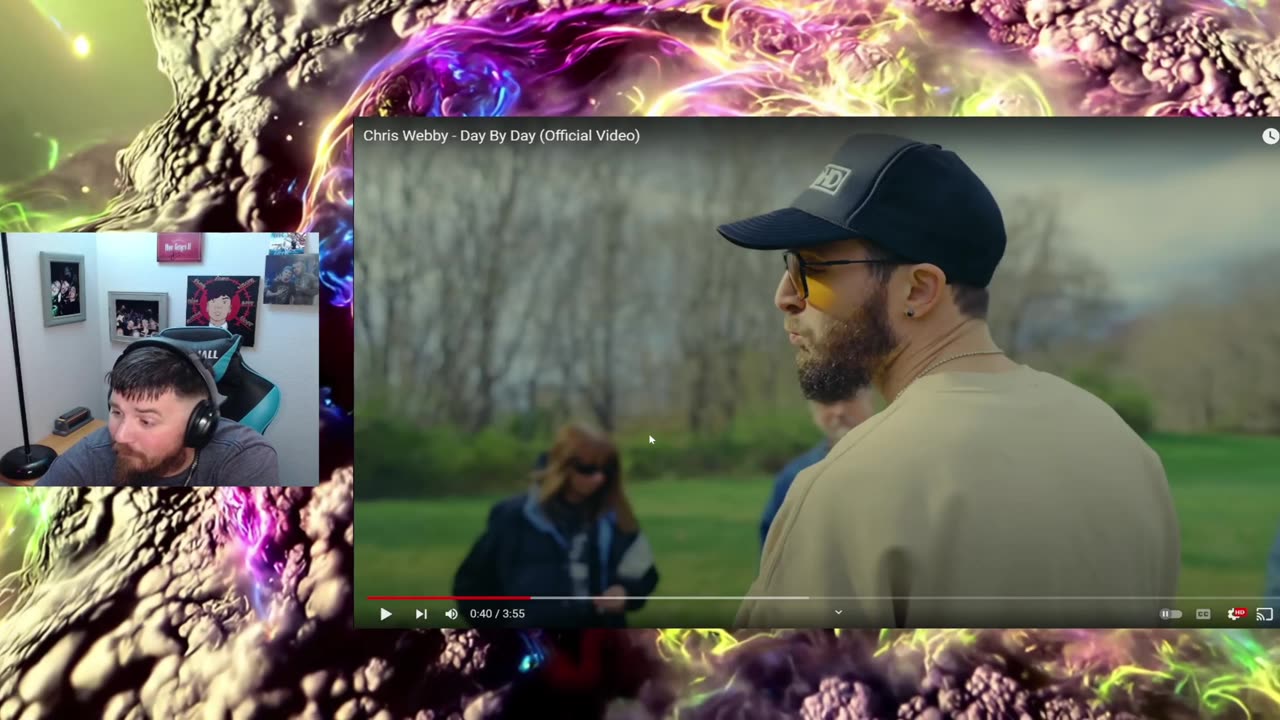1280x720 pixels.
Task: Play the Chris Webby video
Action: tap(385, 614)
